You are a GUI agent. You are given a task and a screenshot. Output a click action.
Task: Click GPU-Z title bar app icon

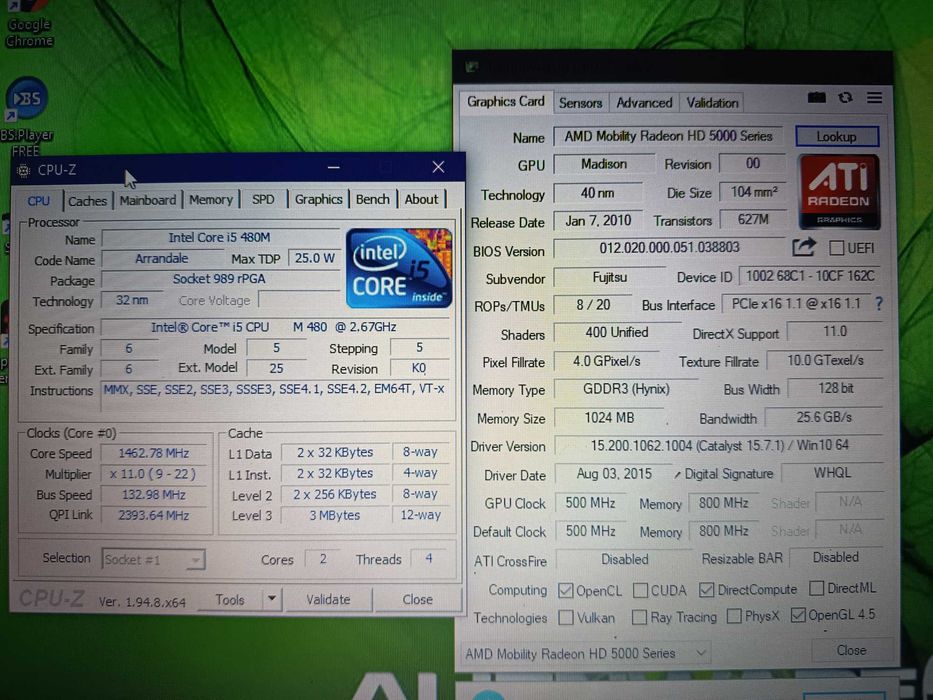[x=472, y=67]
